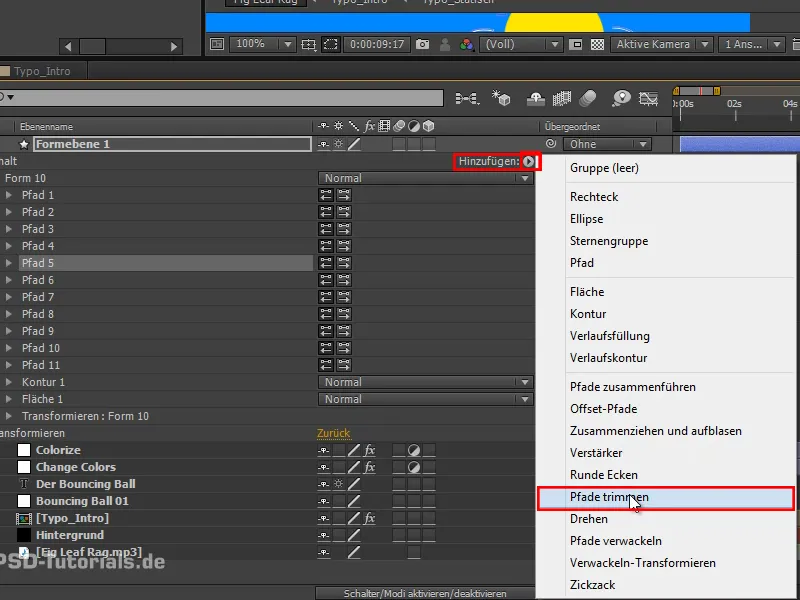
Task: Open the grid and guide options icon
Action: (x=308, y=44)
